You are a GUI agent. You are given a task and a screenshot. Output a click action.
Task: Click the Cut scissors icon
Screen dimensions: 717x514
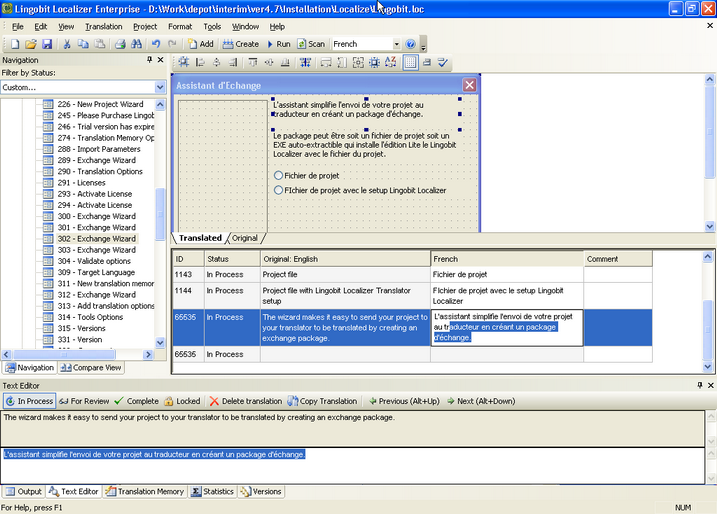coord(68,44)
